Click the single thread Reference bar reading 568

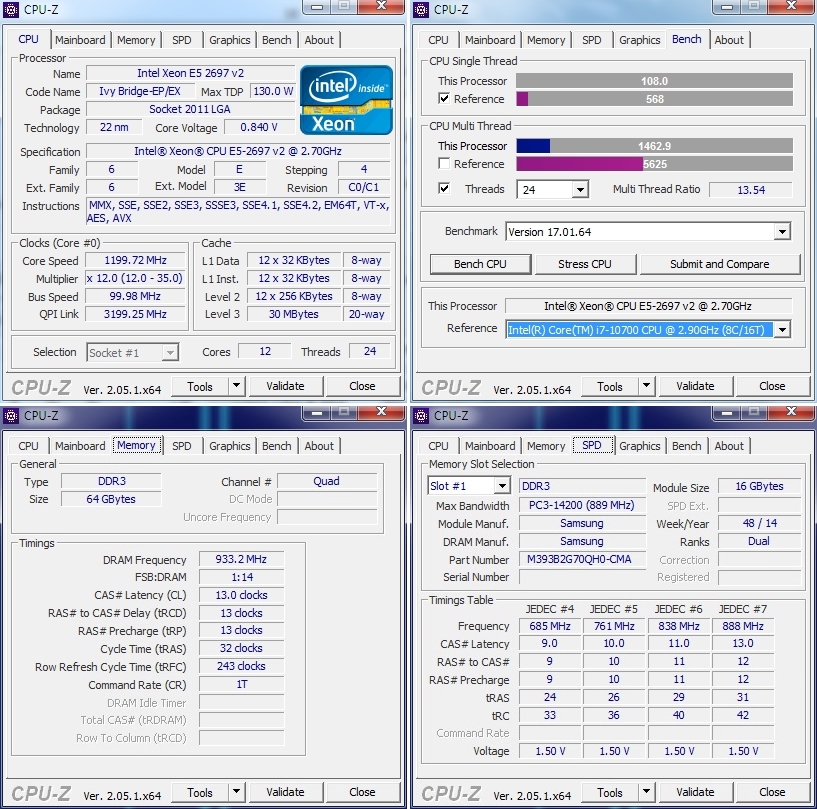tap(654, 99)
